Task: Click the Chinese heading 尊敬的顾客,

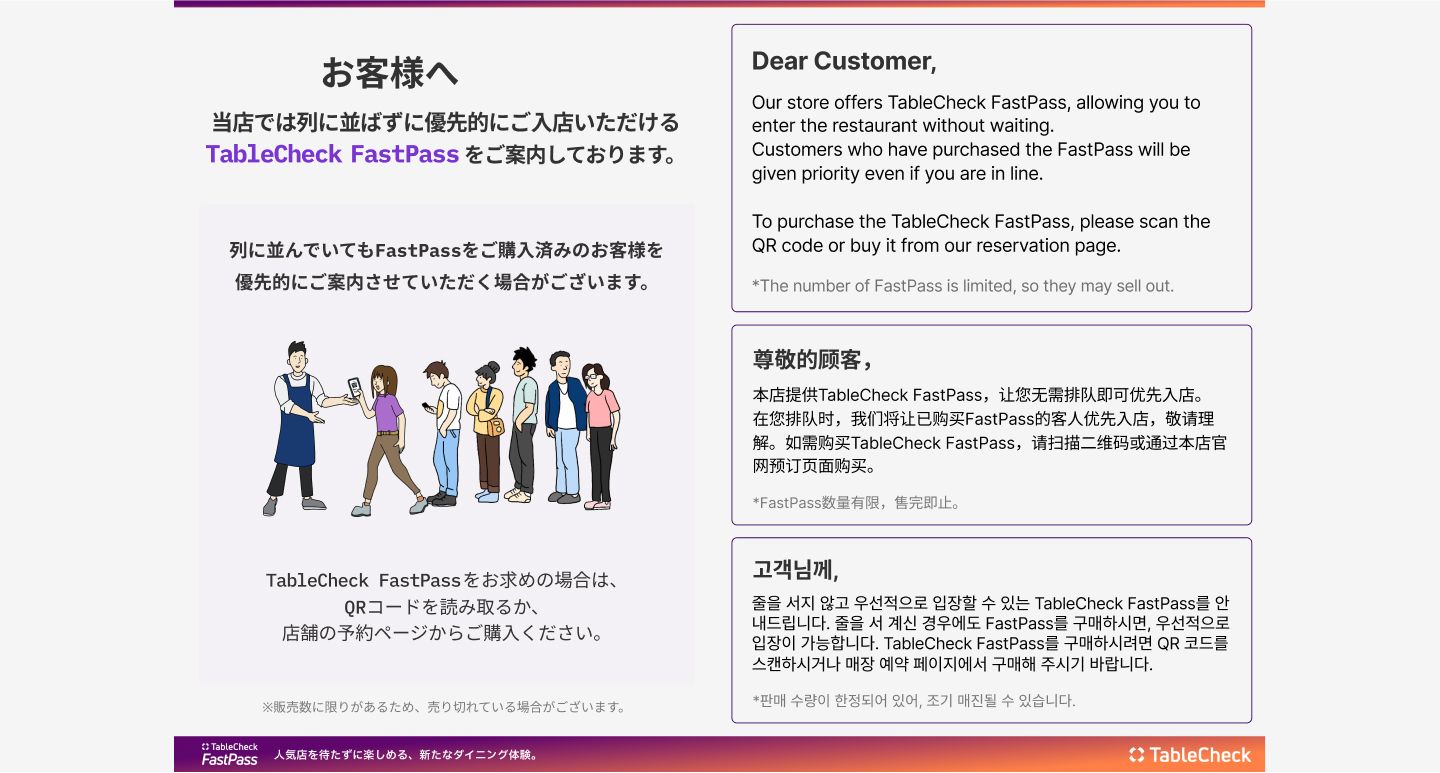Action: click(x=813, y=360)
